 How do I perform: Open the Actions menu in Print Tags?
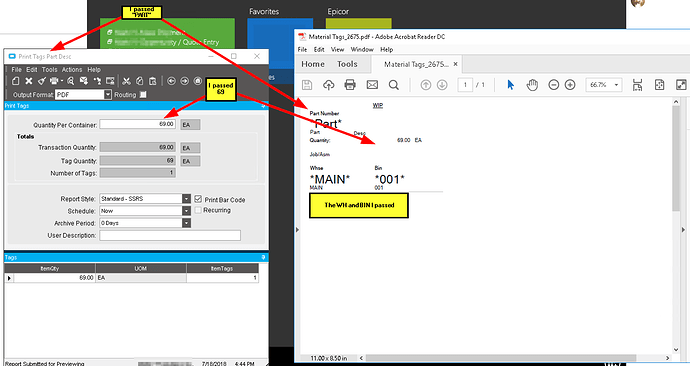72,70
